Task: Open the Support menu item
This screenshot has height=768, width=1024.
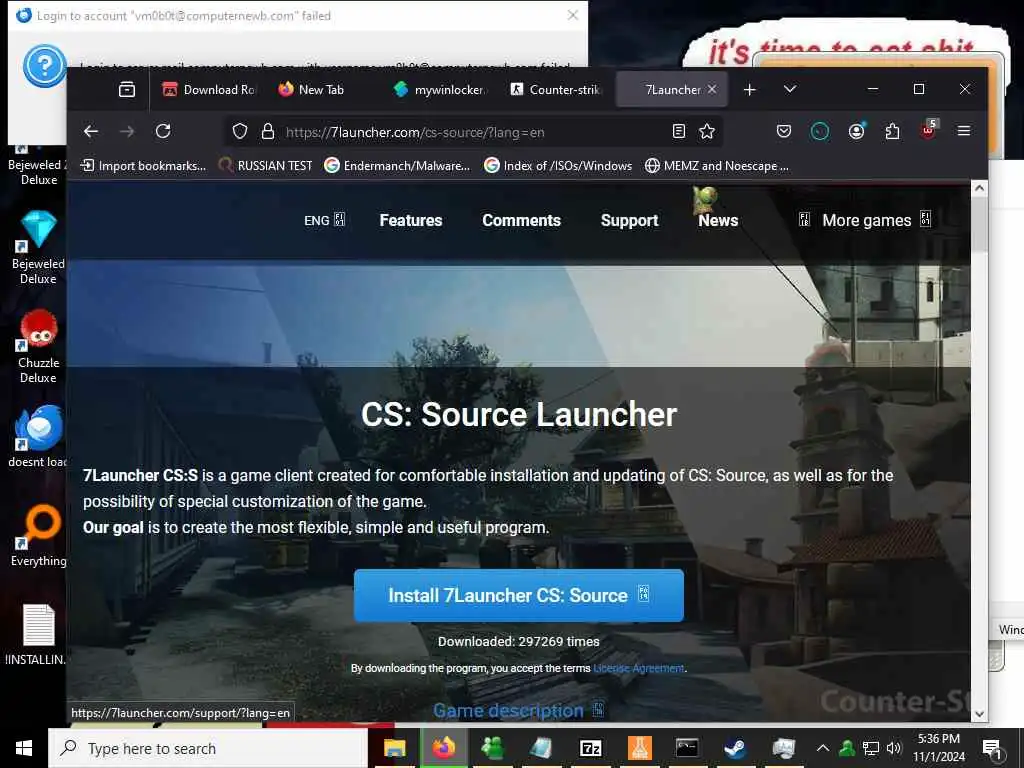Action: pyautogui.click(x=629, y=220)
